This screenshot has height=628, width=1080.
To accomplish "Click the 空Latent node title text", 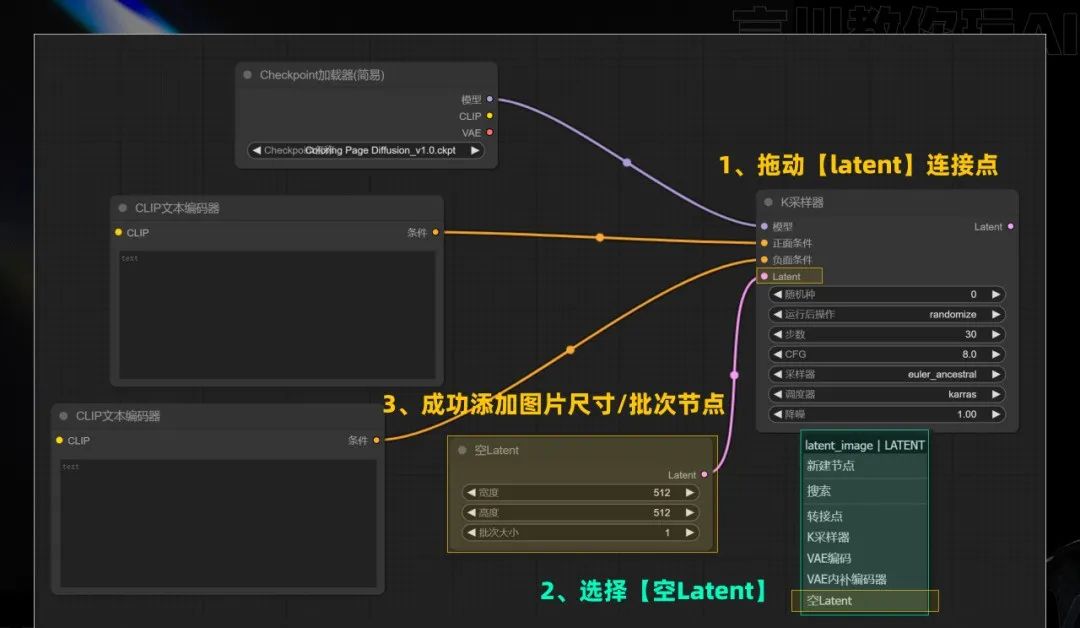I will 496,450.
